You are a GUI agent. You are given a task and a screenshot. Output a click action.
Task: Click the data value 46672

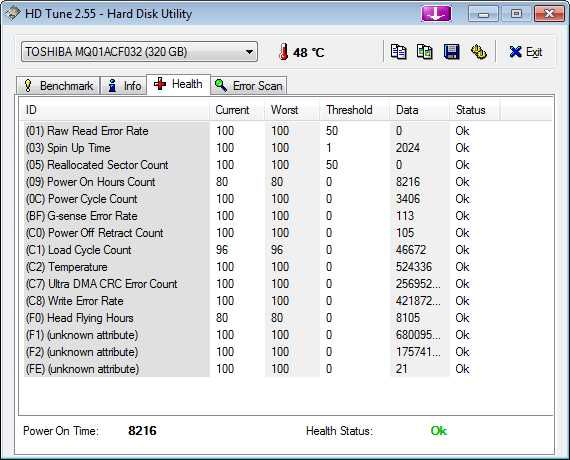tap(411, 250)
